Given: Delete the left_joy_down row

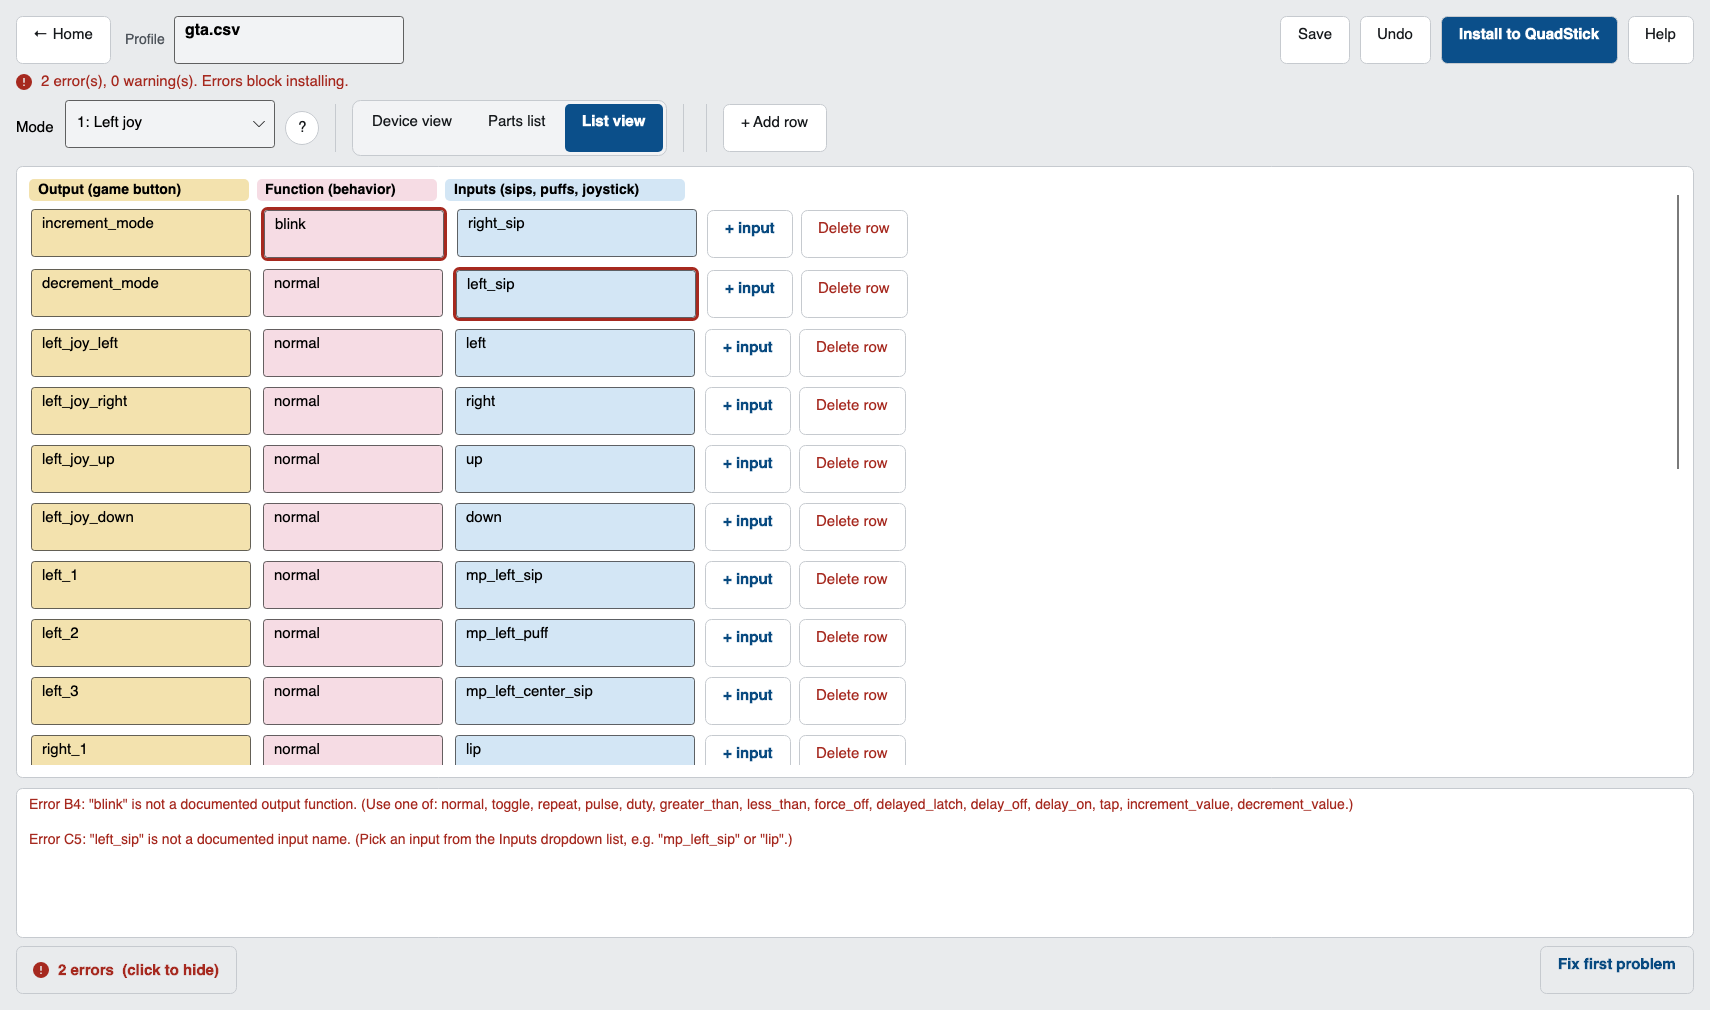Looking at the screenshot, I should (852, 527).
